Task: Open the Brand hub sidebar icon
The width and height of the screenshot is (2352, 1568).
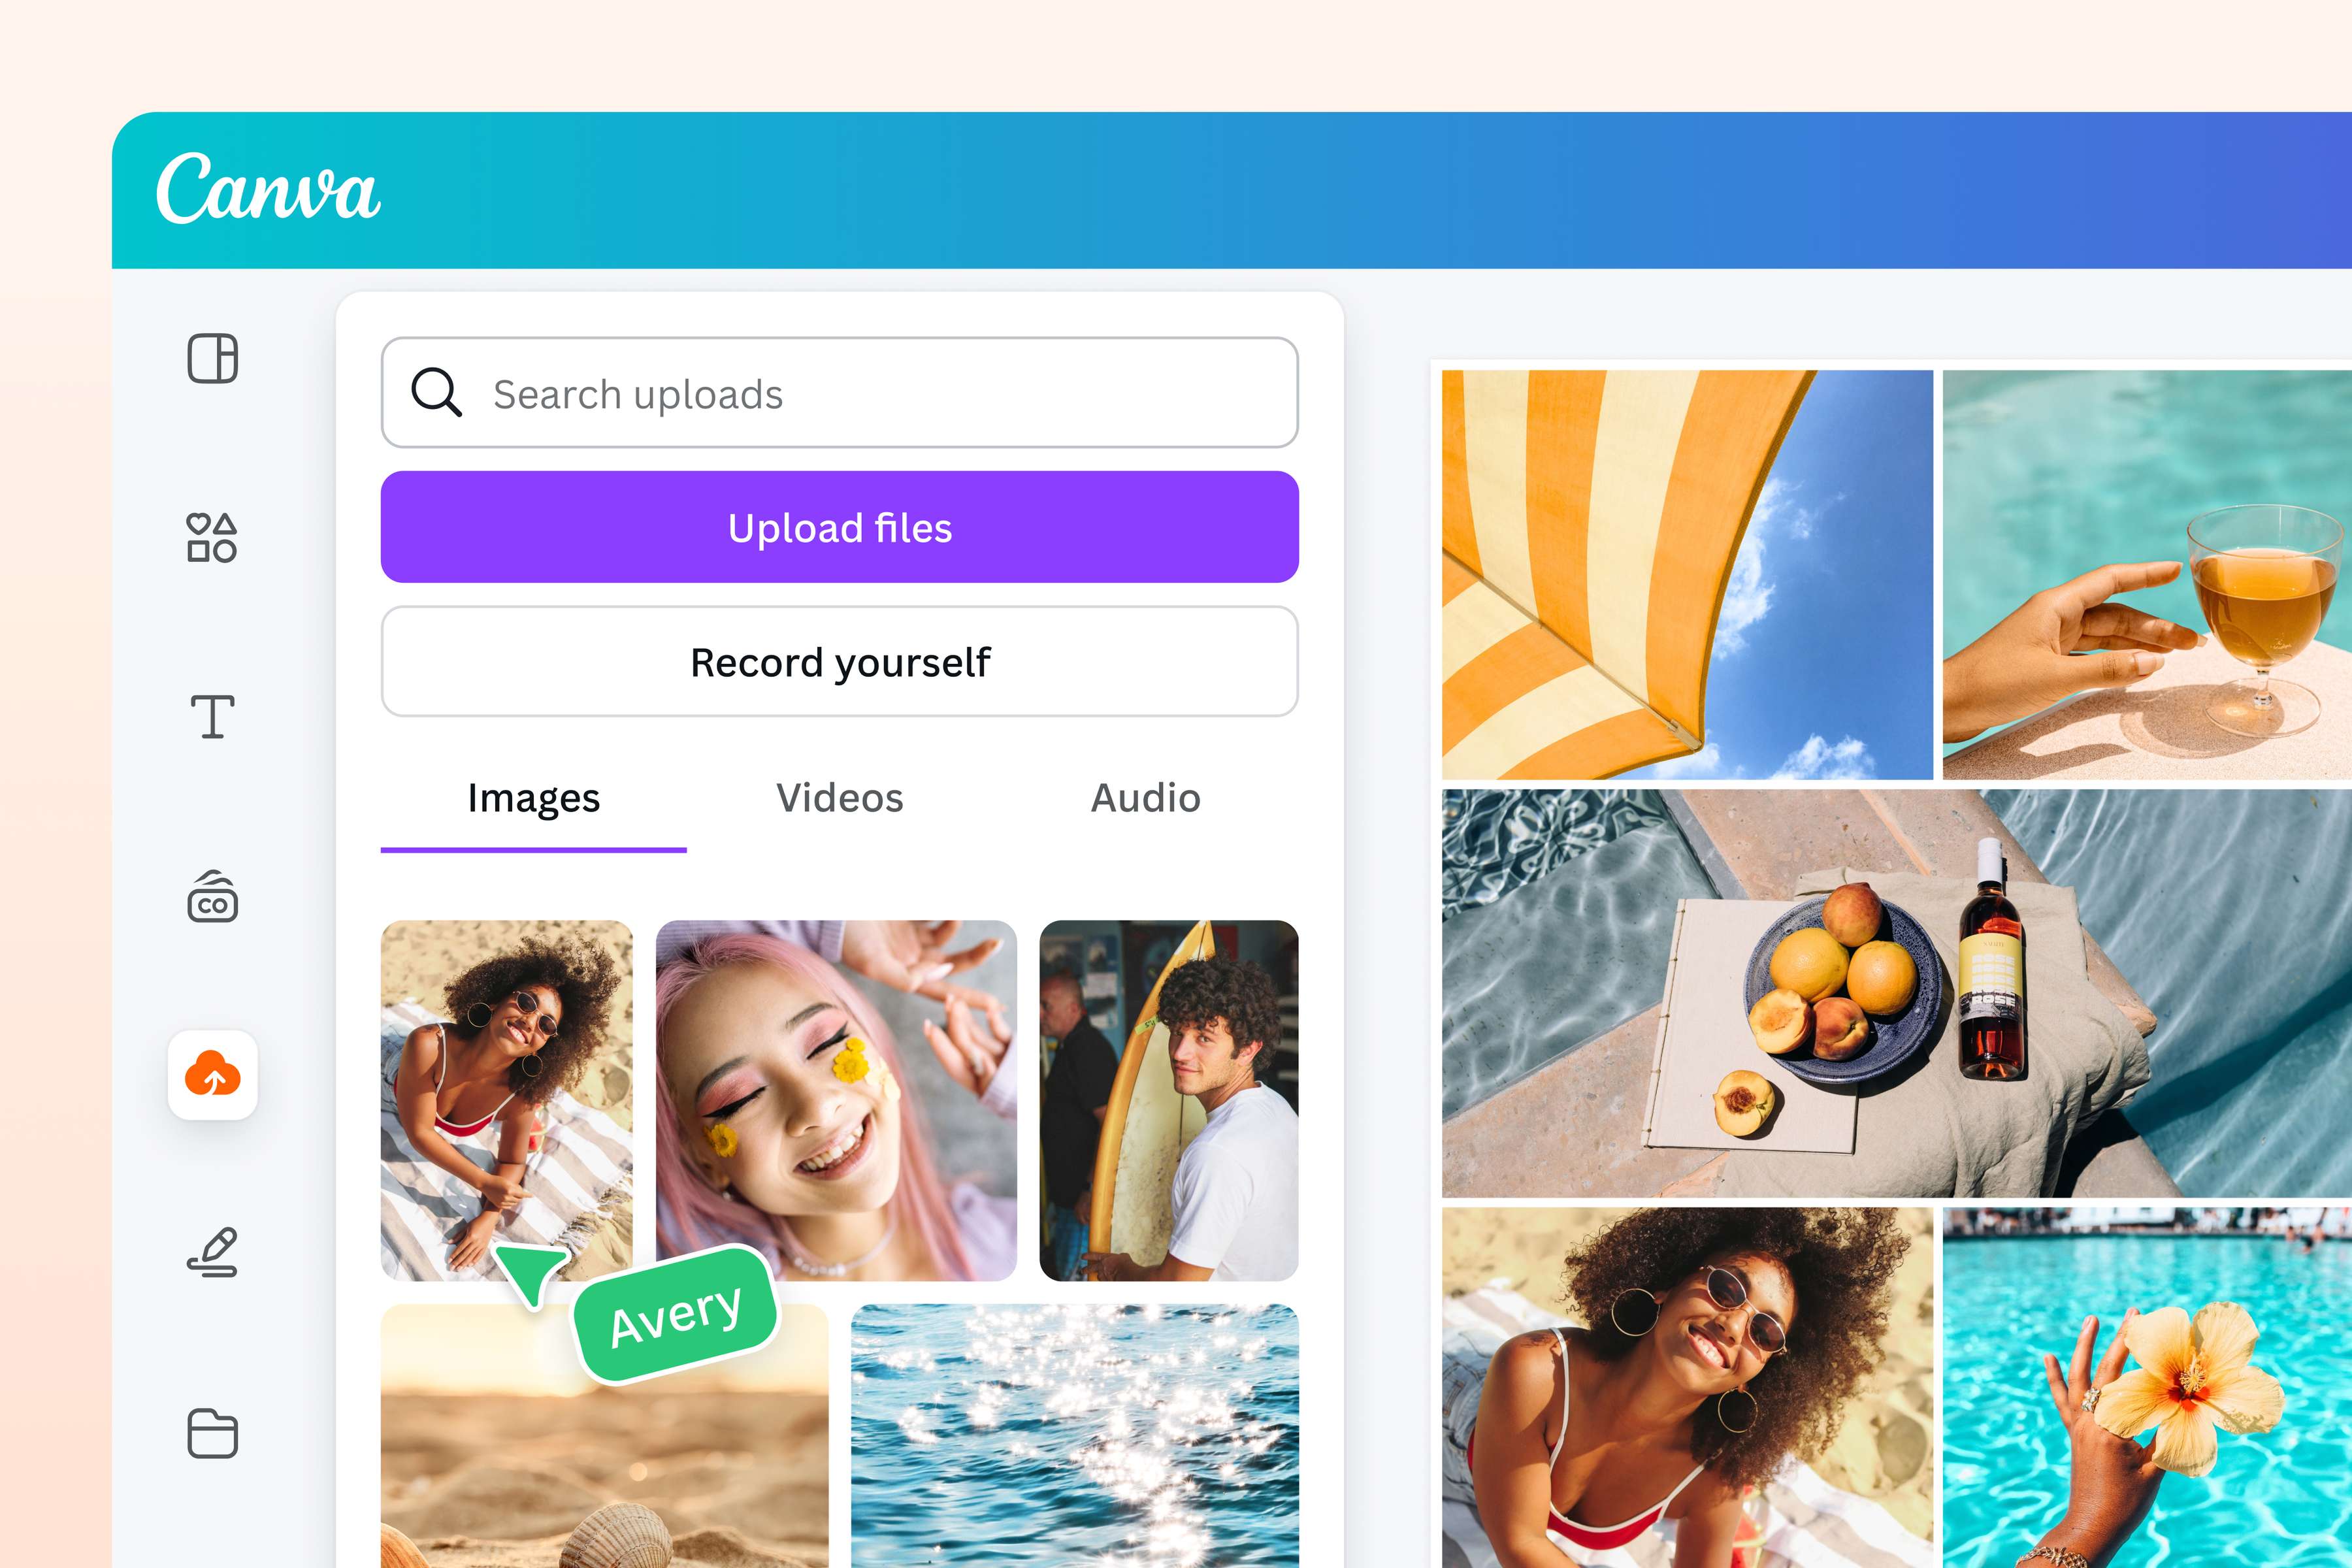Action: click(x=212, y=896)
